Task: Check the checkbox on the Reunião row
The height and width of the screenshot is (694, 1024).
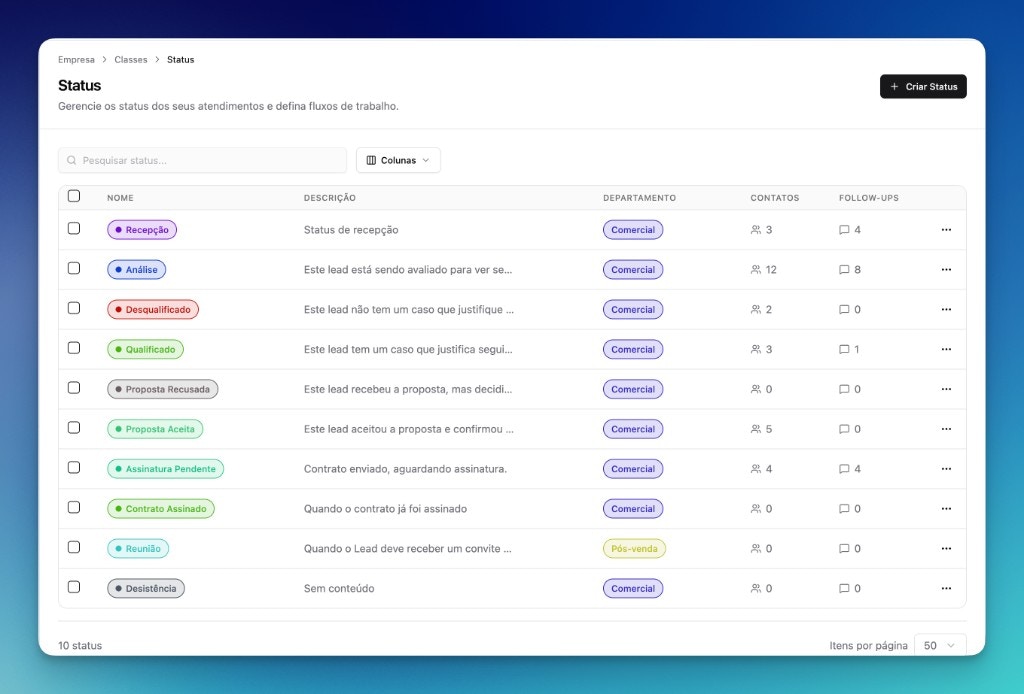Action: pyautogui.click(x=74, y=548)
